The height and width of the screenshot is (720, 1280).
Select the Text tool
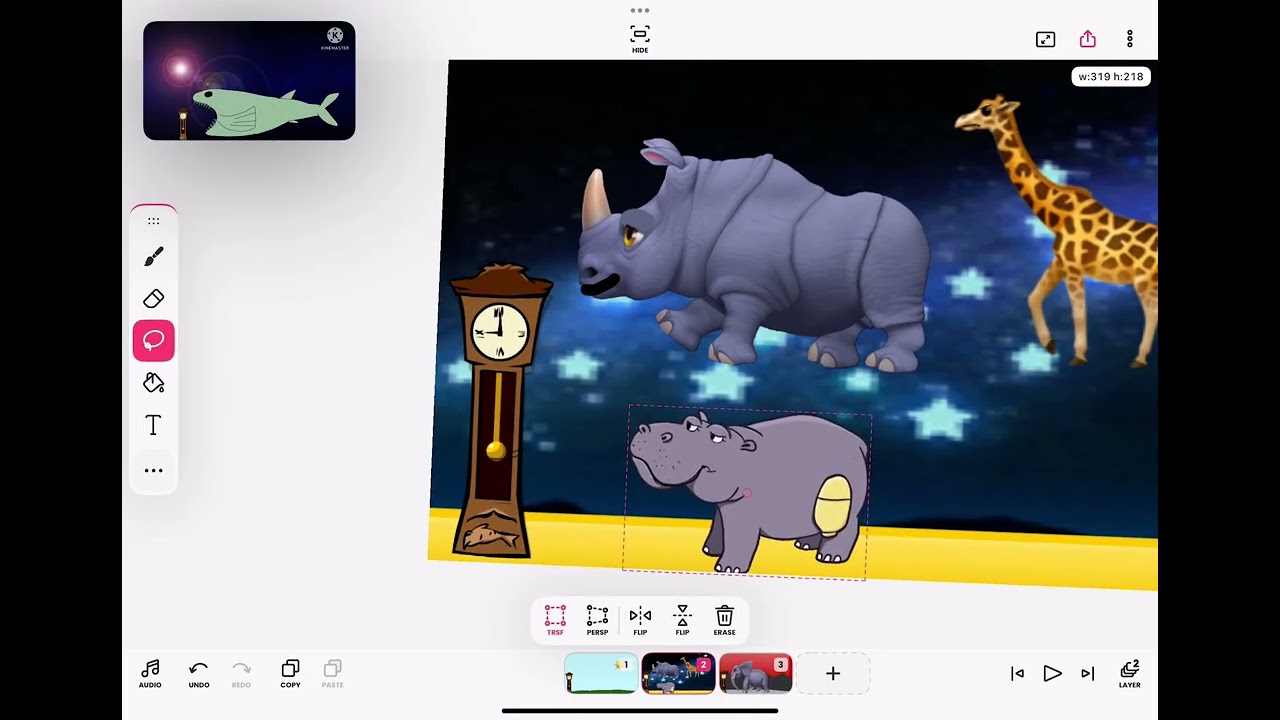point(153,426)
